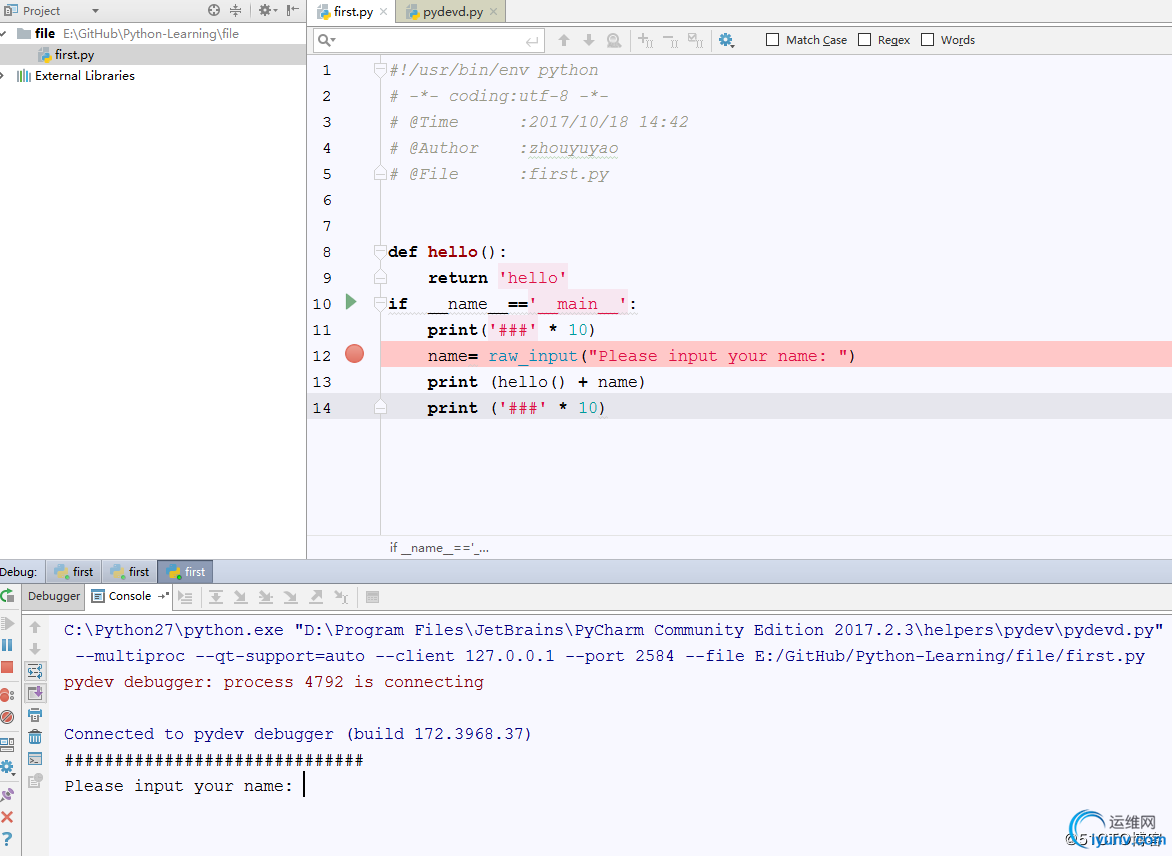Close the first.py editor tab
Image resolution: width=1172 pixels, height=856 pixels.
(x=383, y=11)
